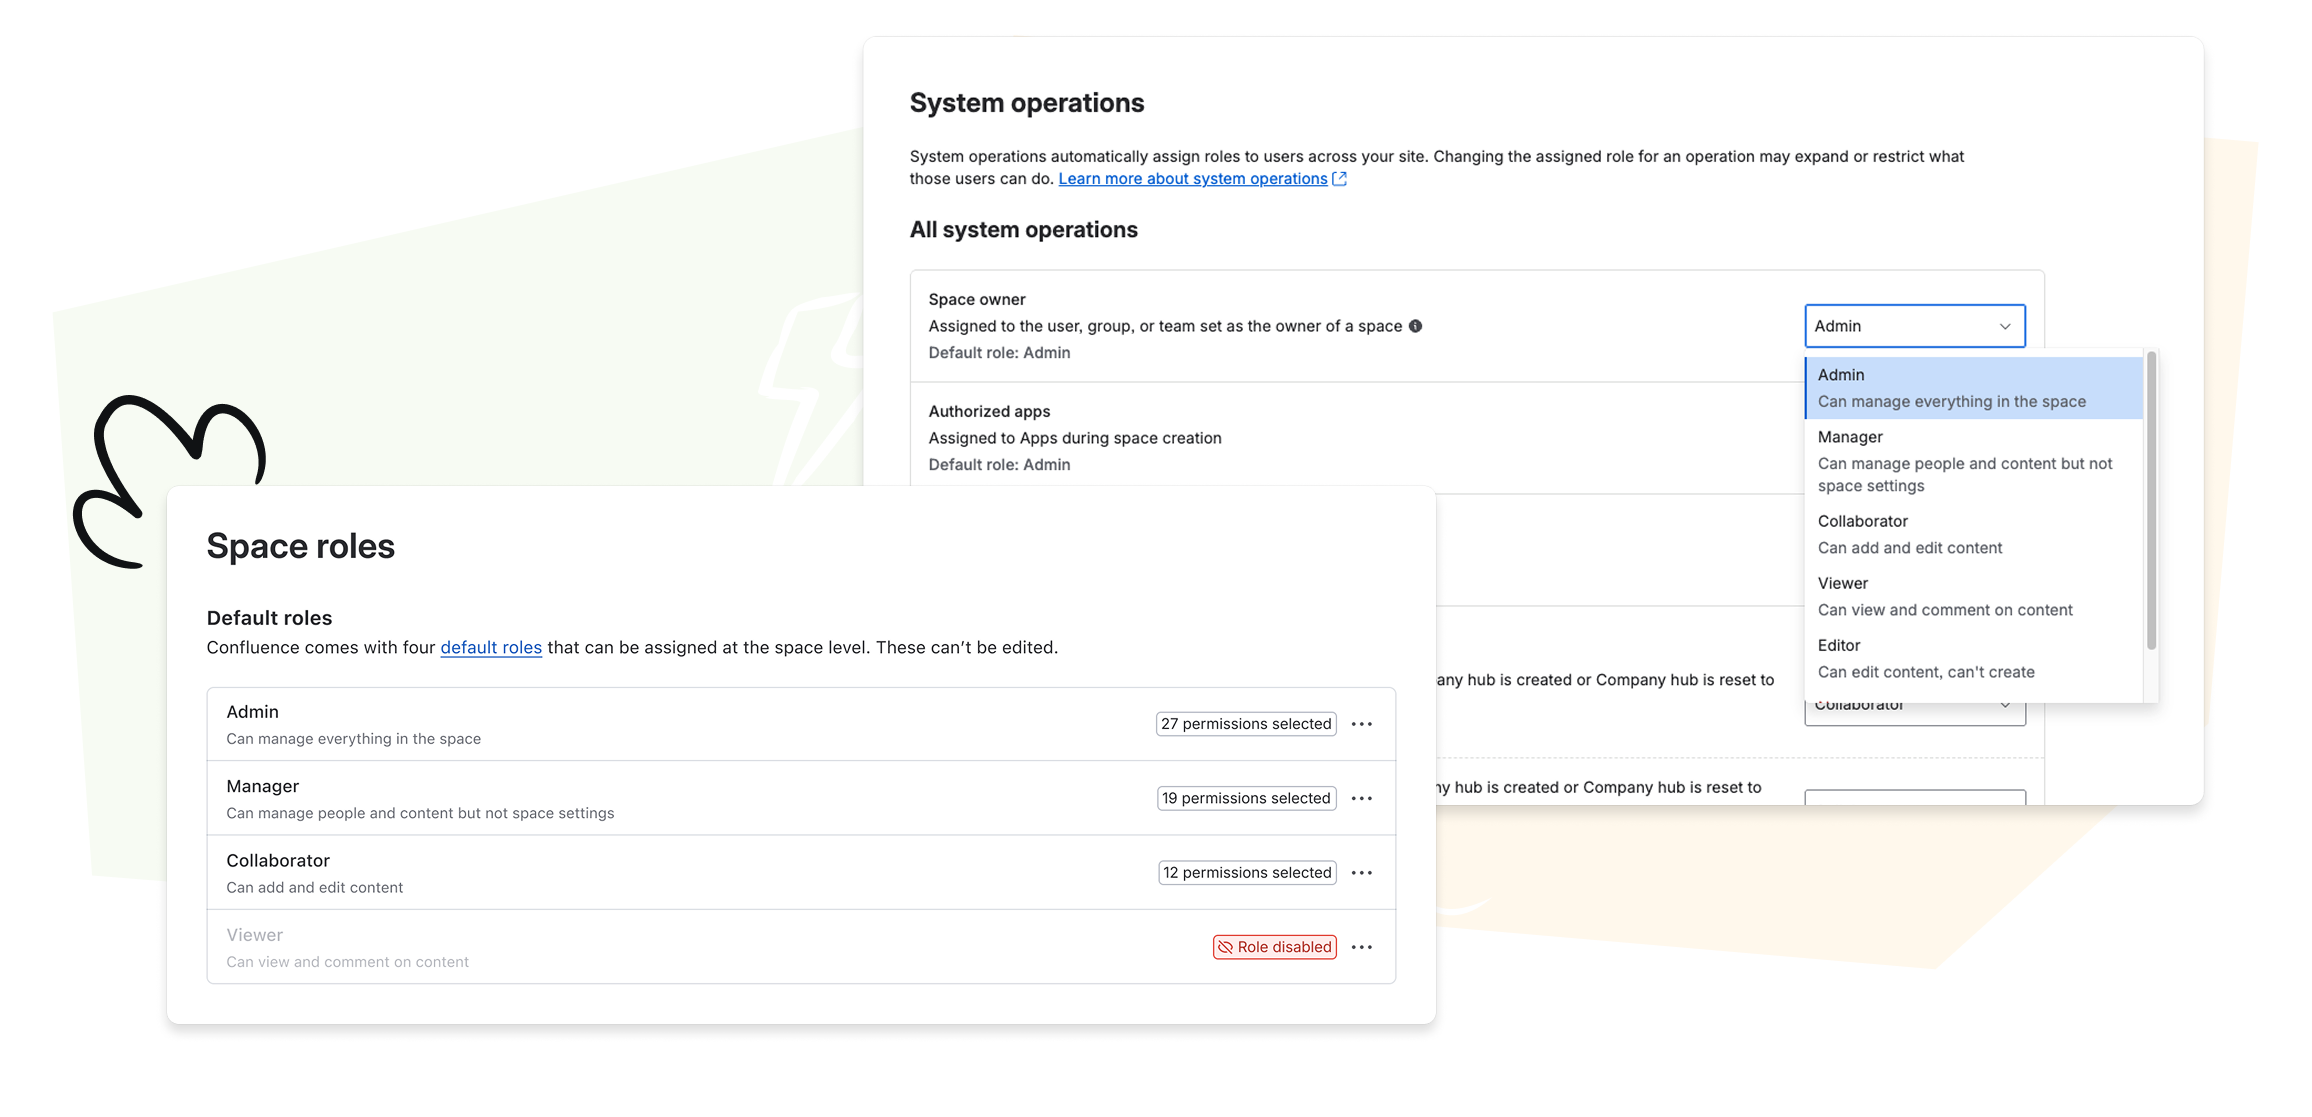
Task: Open the partially hidden Collaborator dropdown
Action: [x=1915, y=714]
